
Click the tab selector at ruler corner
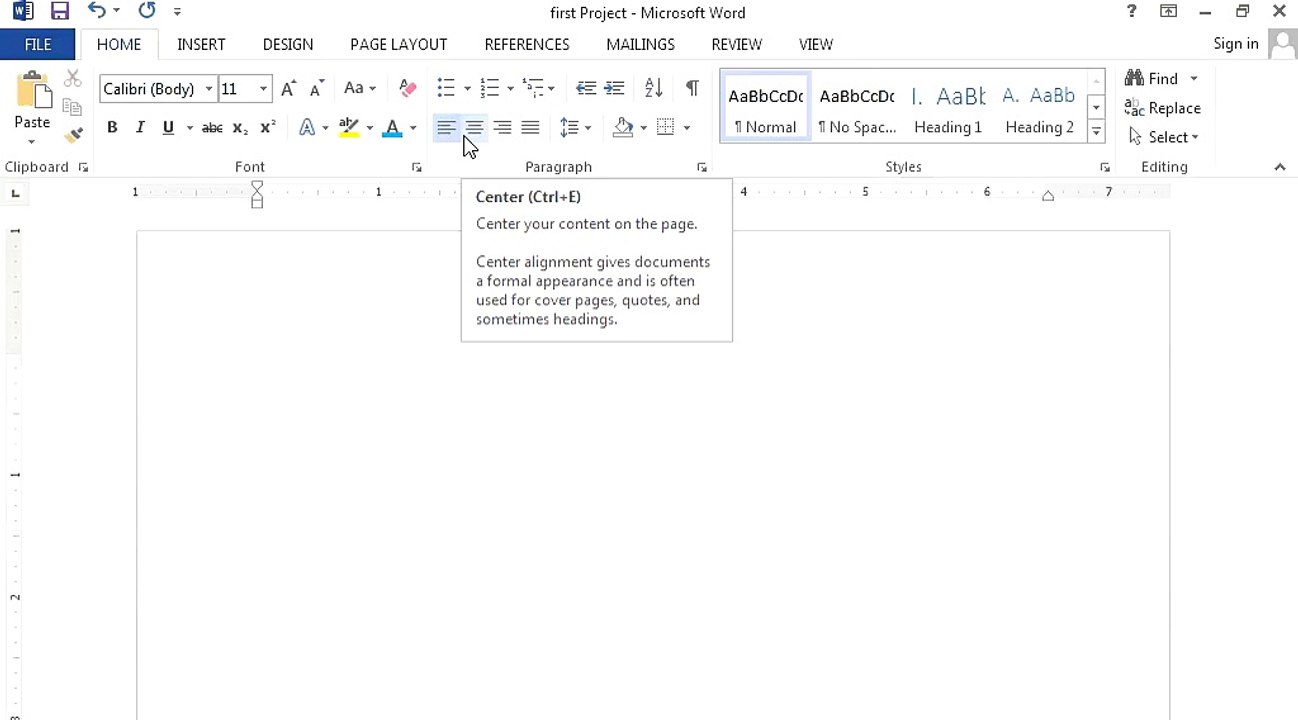pos(15,193)
